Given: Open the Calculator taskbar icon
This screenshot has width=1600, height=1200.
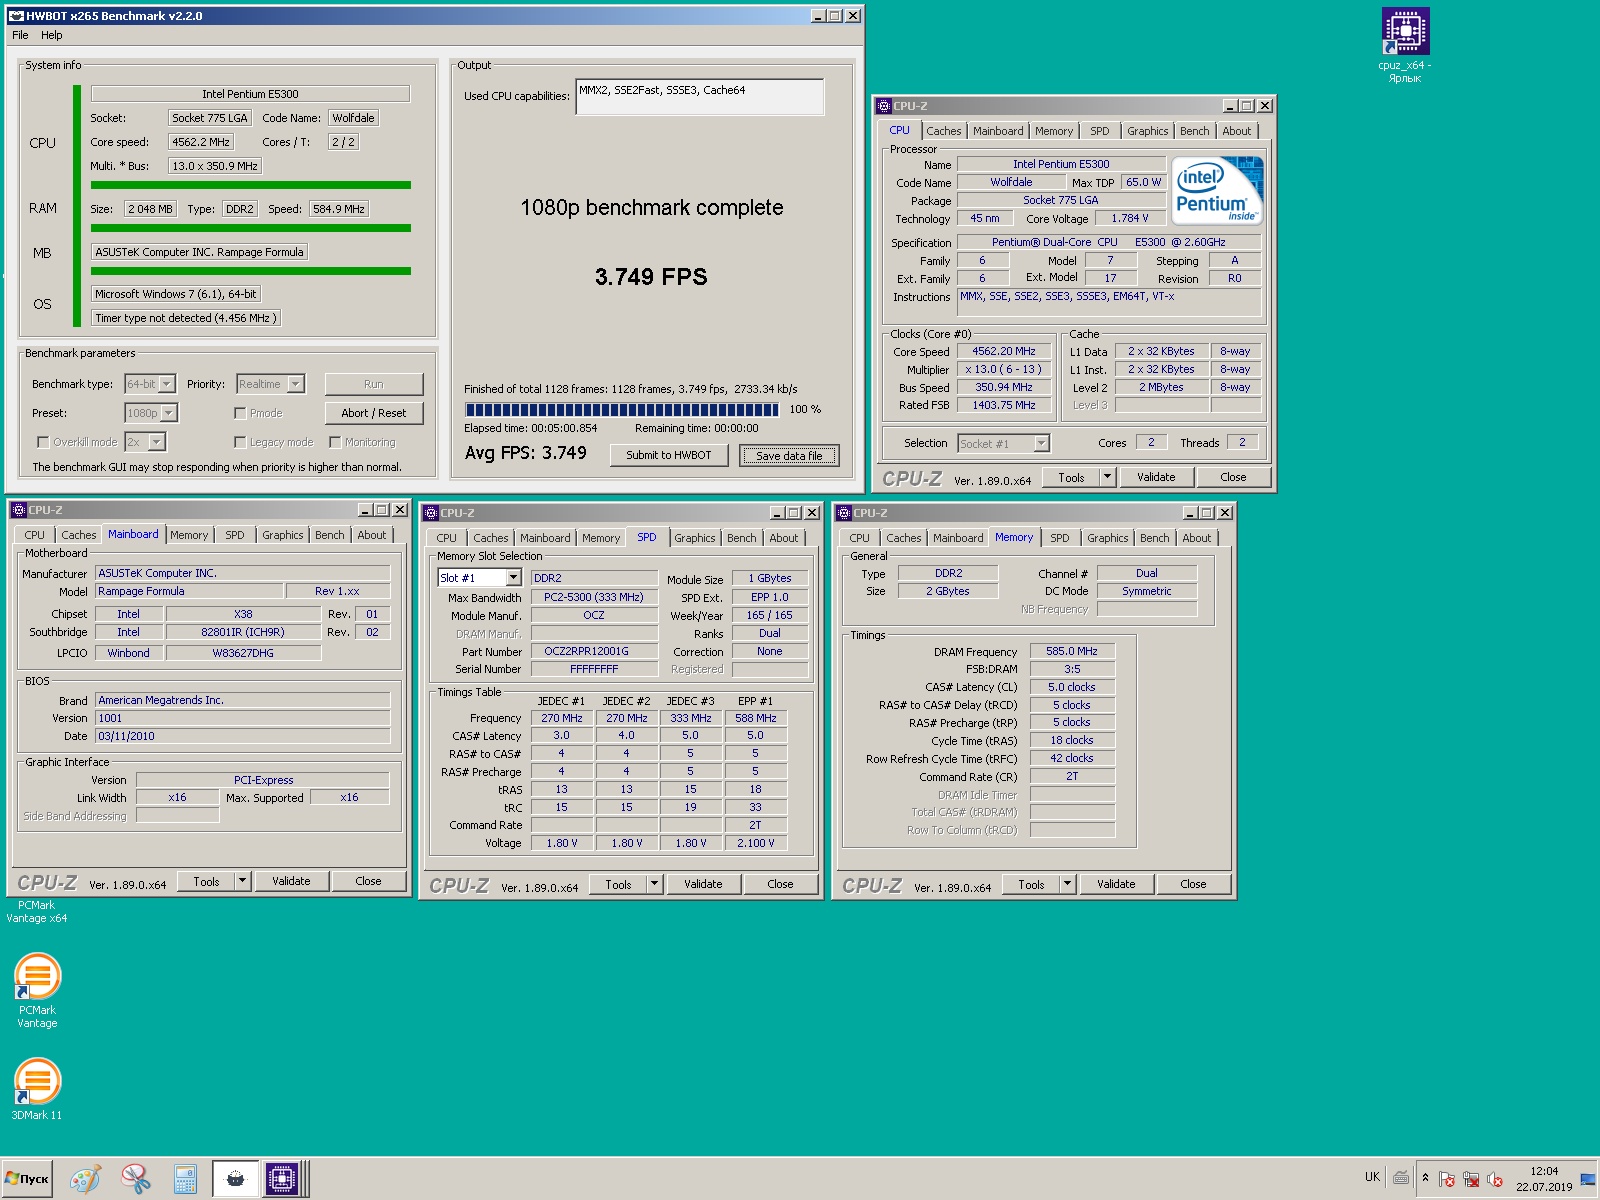Looking at the screenshot, I should [x=185, y=1179].
